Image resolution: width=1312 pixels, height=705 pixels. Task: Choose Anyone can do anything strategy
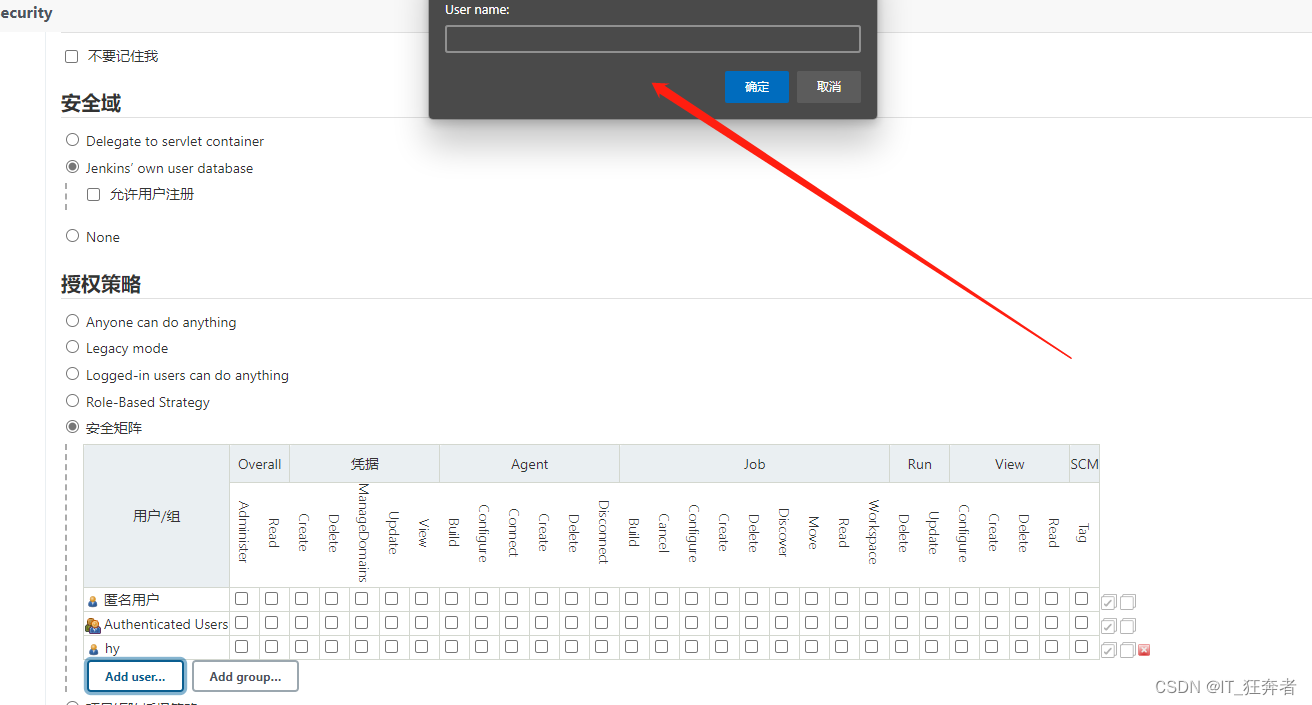tap(72, 321)
